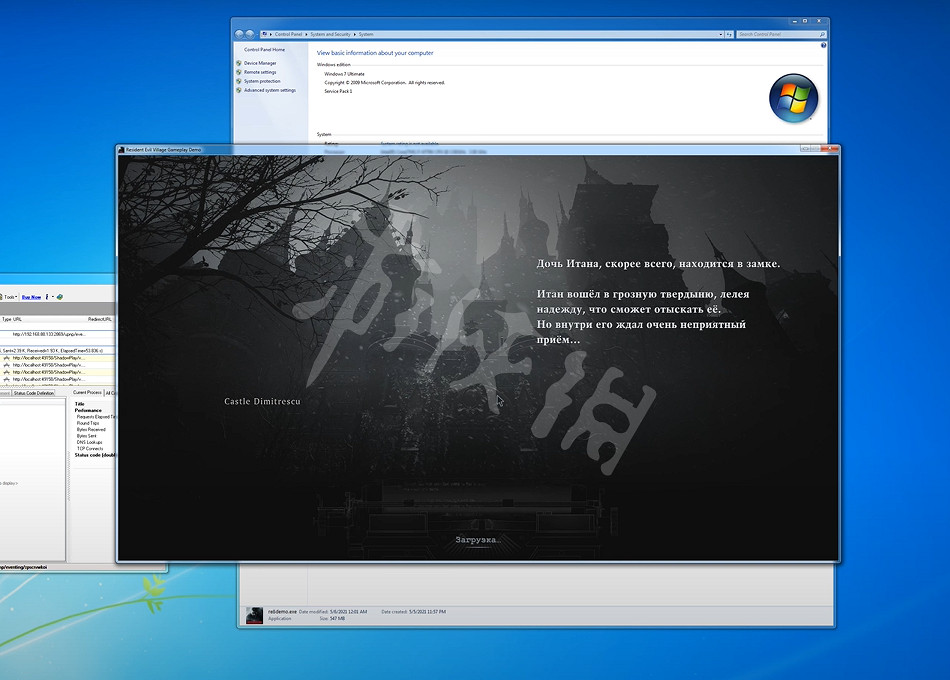The height and width of the screenshot is (680, 950).
Task: Click the Windows flag logo in the System window
Action: click(x=793, y=99)
